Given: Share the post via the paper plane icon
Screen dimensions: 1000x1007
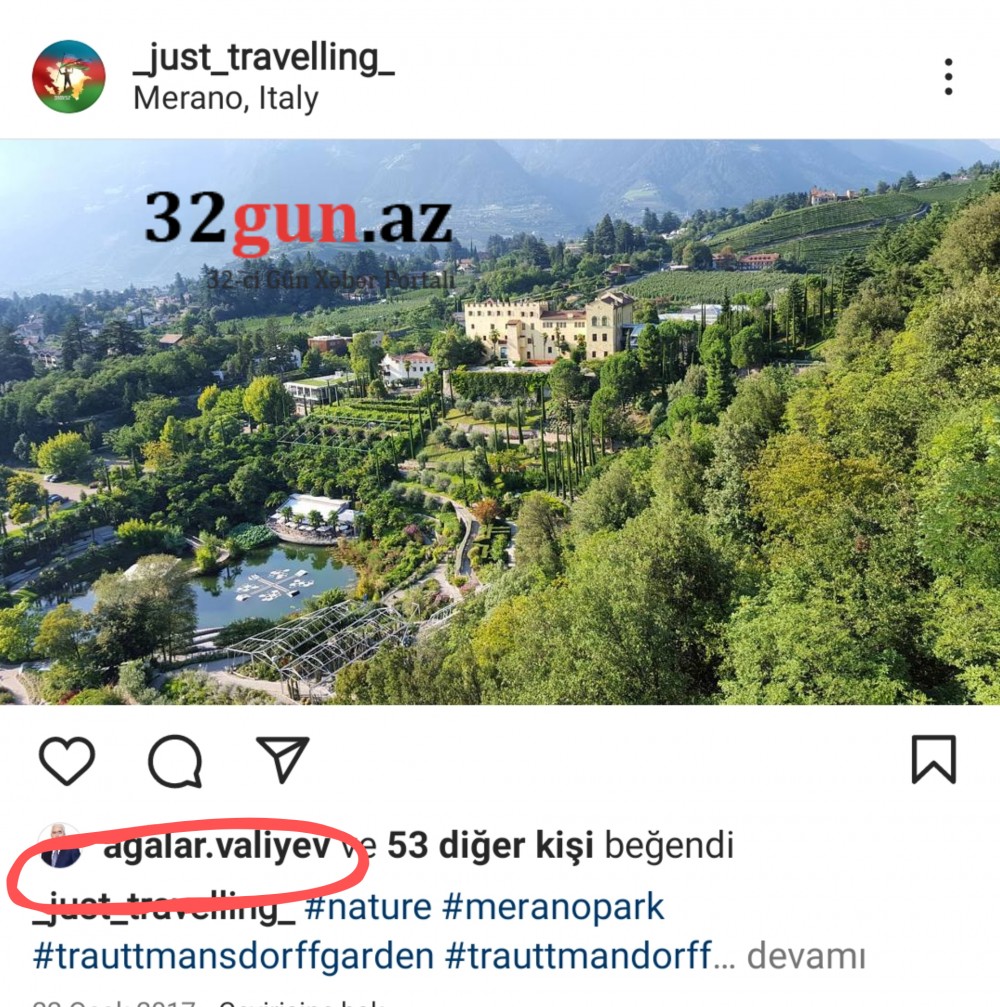Looking at the screenshot, I should (x=283, y=759).
